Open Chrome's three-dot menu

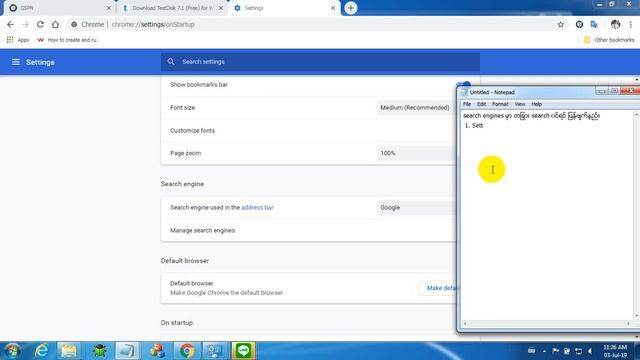(x=631, y=24)
